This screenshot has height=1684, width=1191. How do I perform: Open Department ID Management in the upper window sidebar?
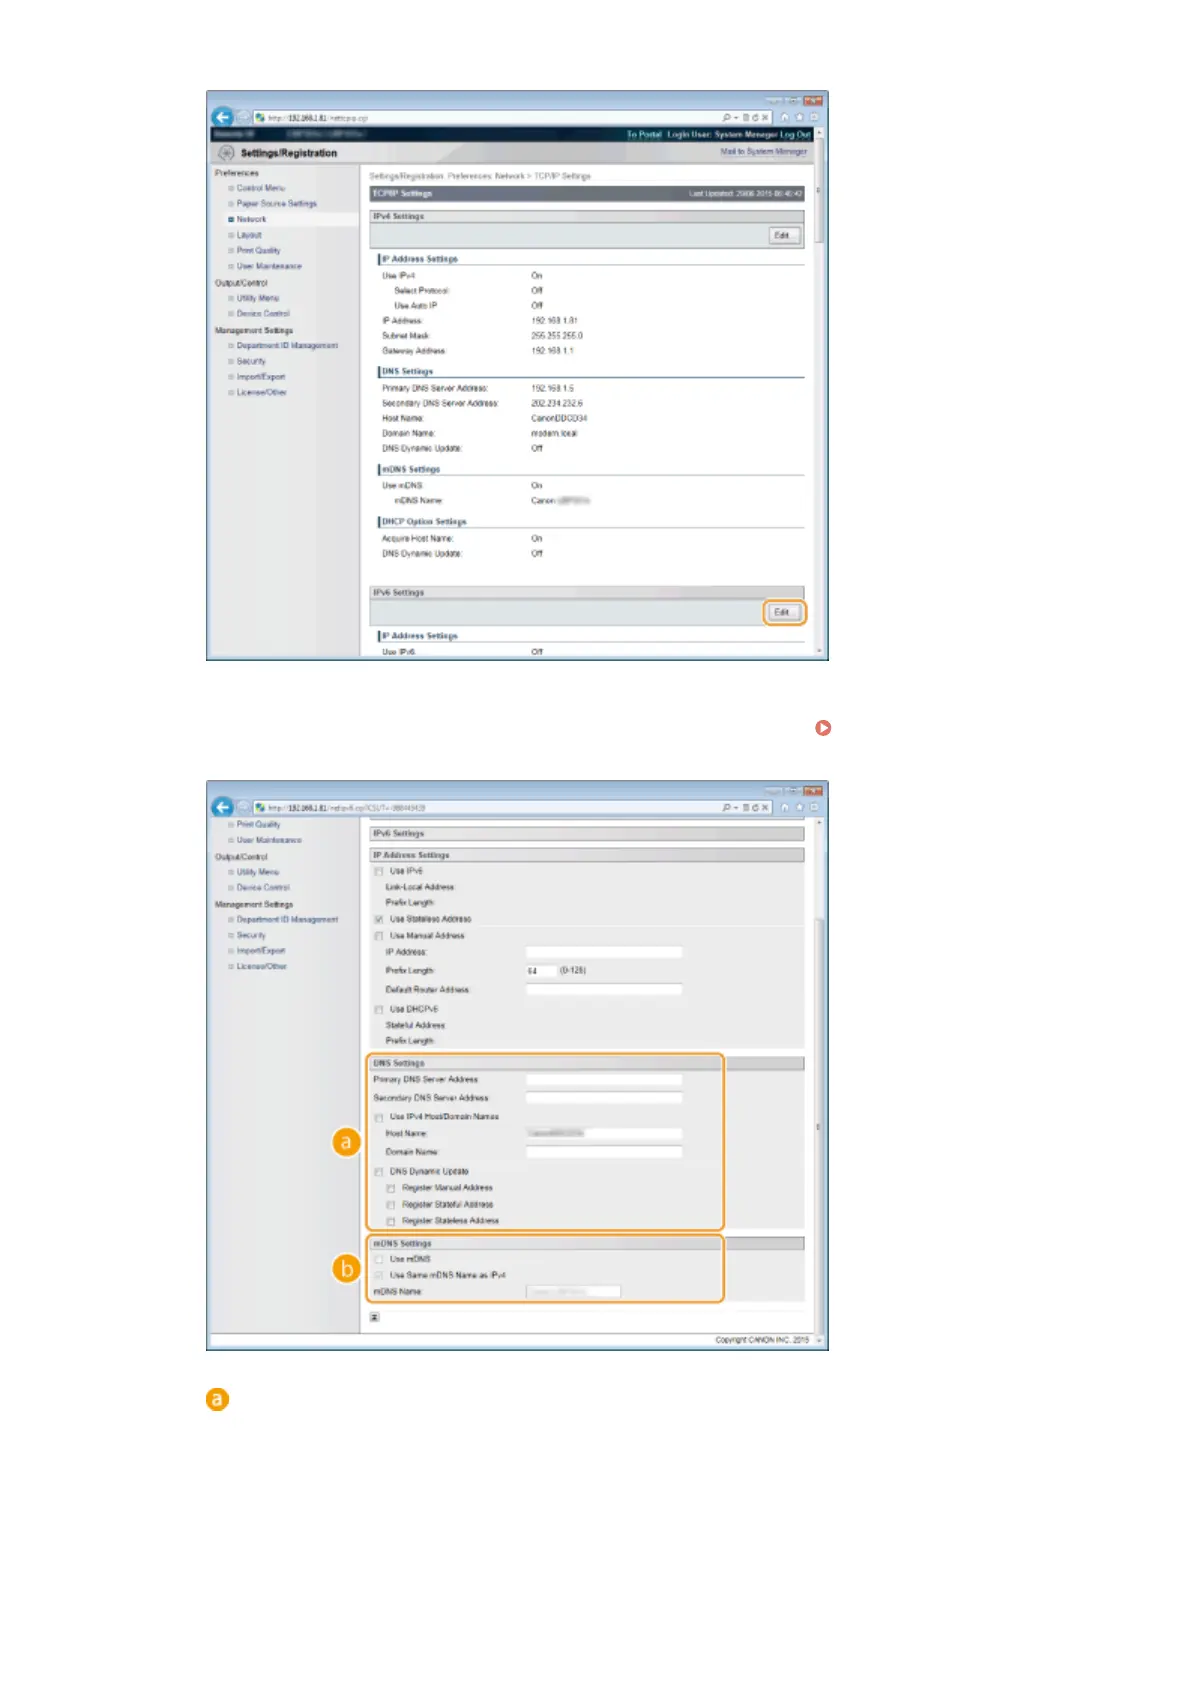[287, 345]
